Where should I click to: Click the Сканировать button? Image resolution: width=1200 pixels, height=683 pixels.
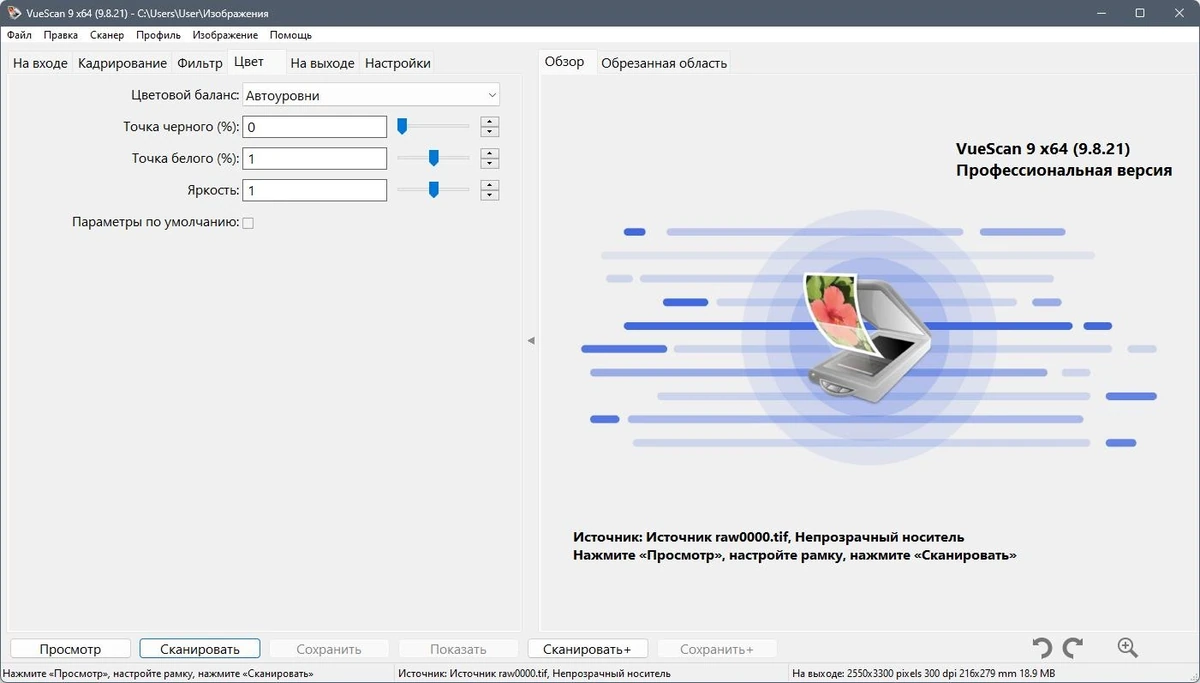pos(200,649)
